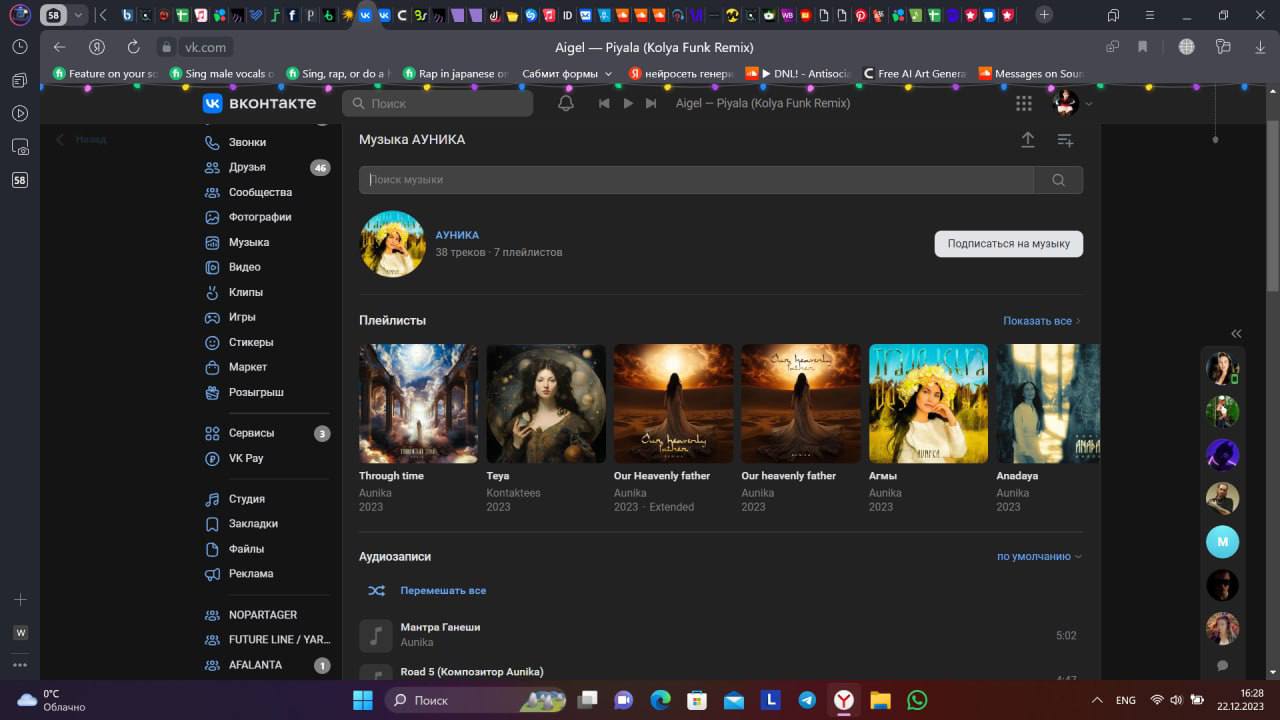Open АУНИКА artist profile link
This screenshot has height=720, width=1280.
tap(457, 235)
